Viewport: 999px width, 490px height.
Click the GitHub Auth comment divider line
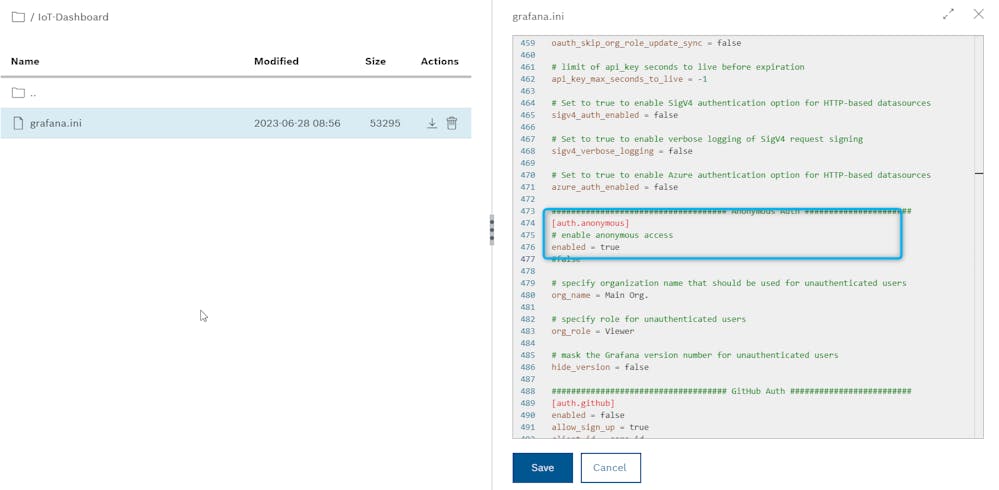click(x=731, y=391)
